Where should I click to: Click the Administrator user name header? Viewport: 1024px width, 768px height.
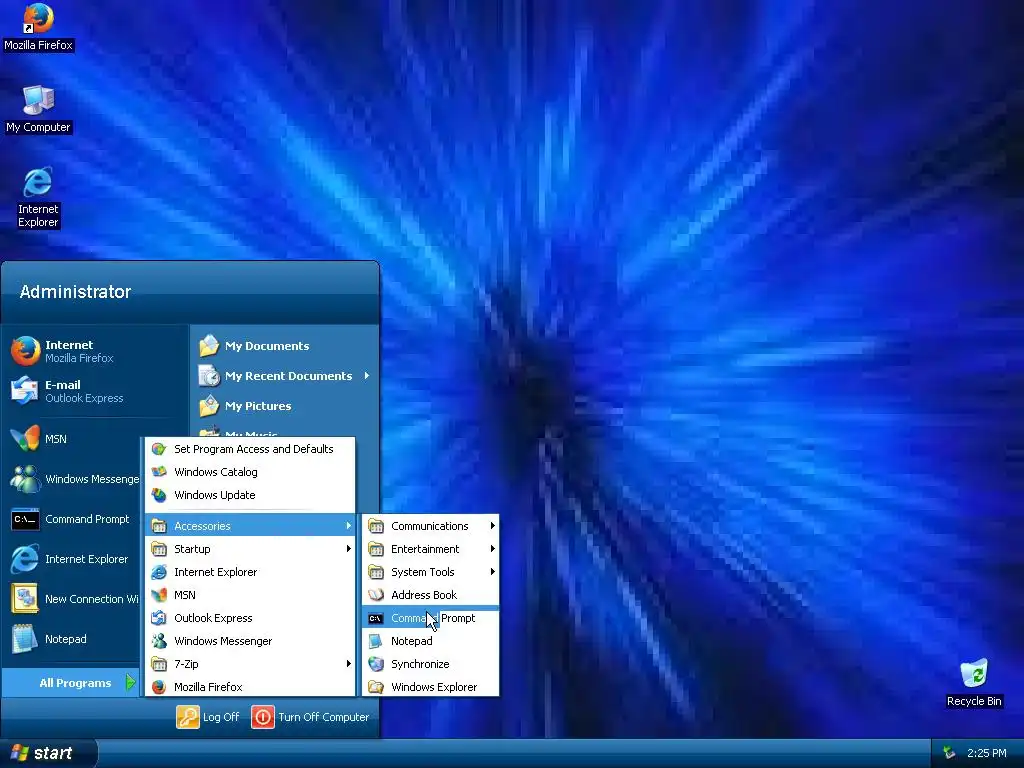(x=75, y=292)
